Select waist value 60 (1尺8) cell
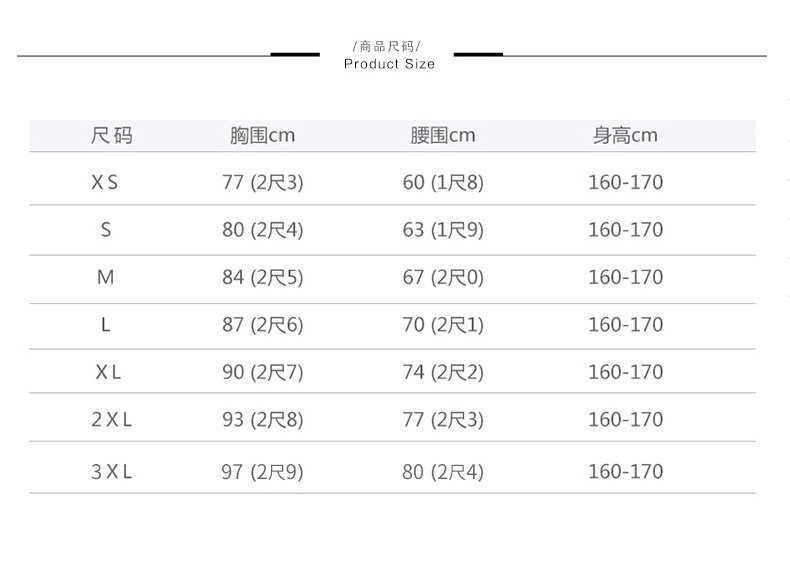Image resolution: width=790 pixels, height=562 pixels. point(442,183)
